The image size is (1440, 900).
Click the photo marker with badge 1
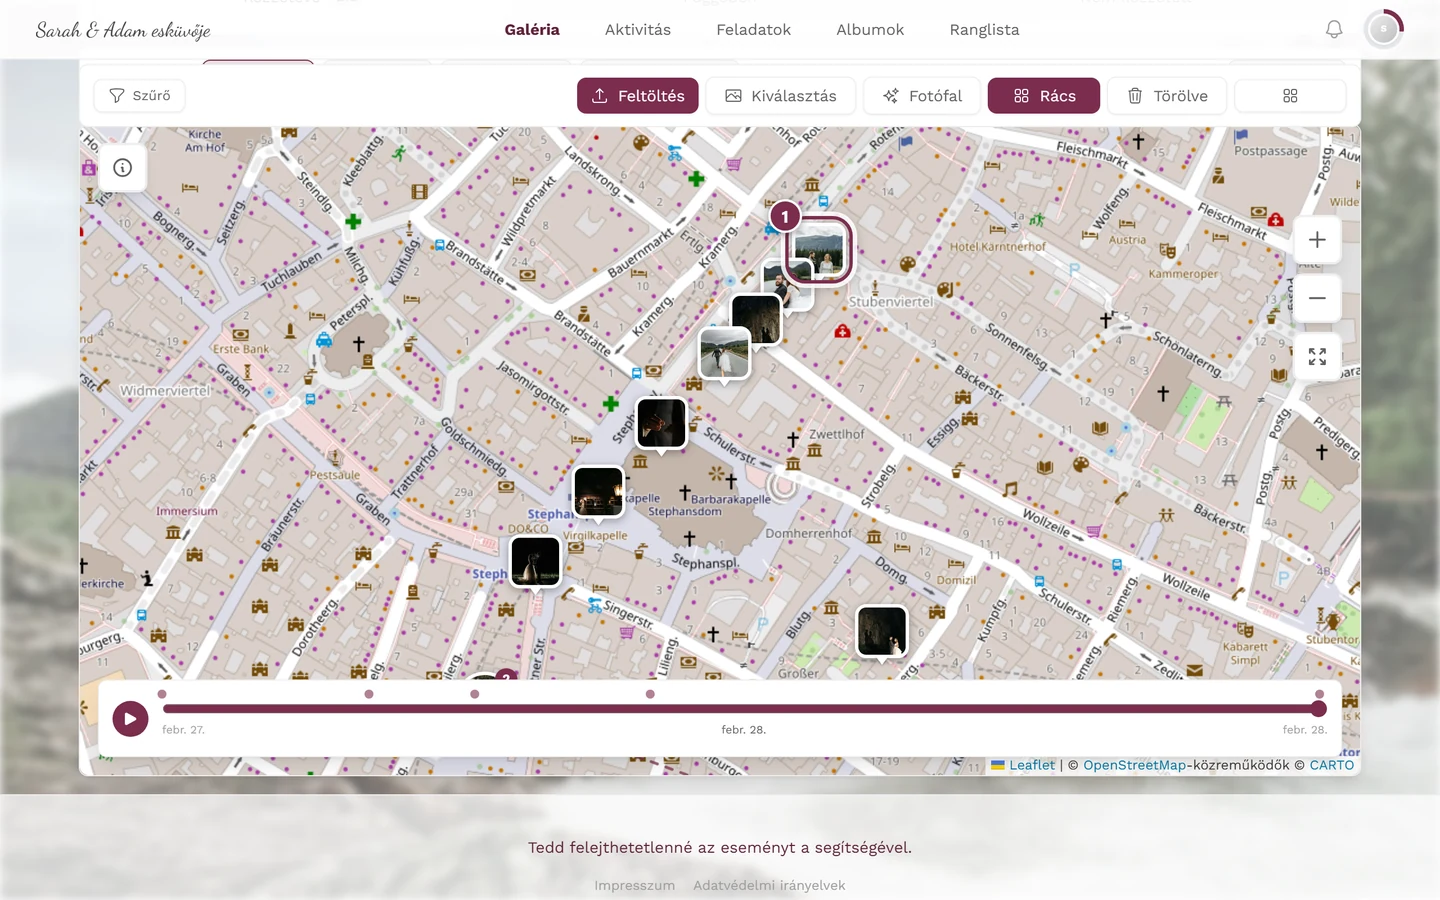coord(818,250)
